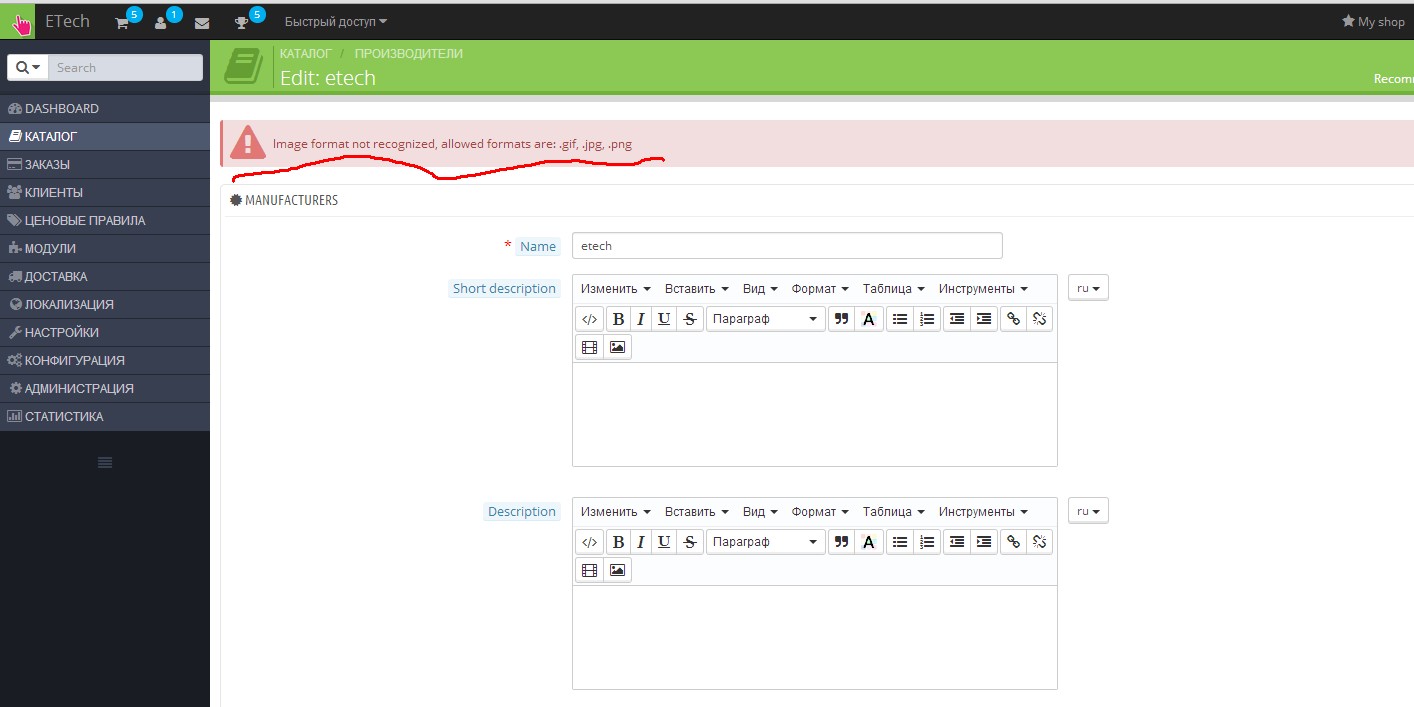Viewport: 1414px width, 707px height.
Task: Click into Description text area
Action: click(814, 637)
